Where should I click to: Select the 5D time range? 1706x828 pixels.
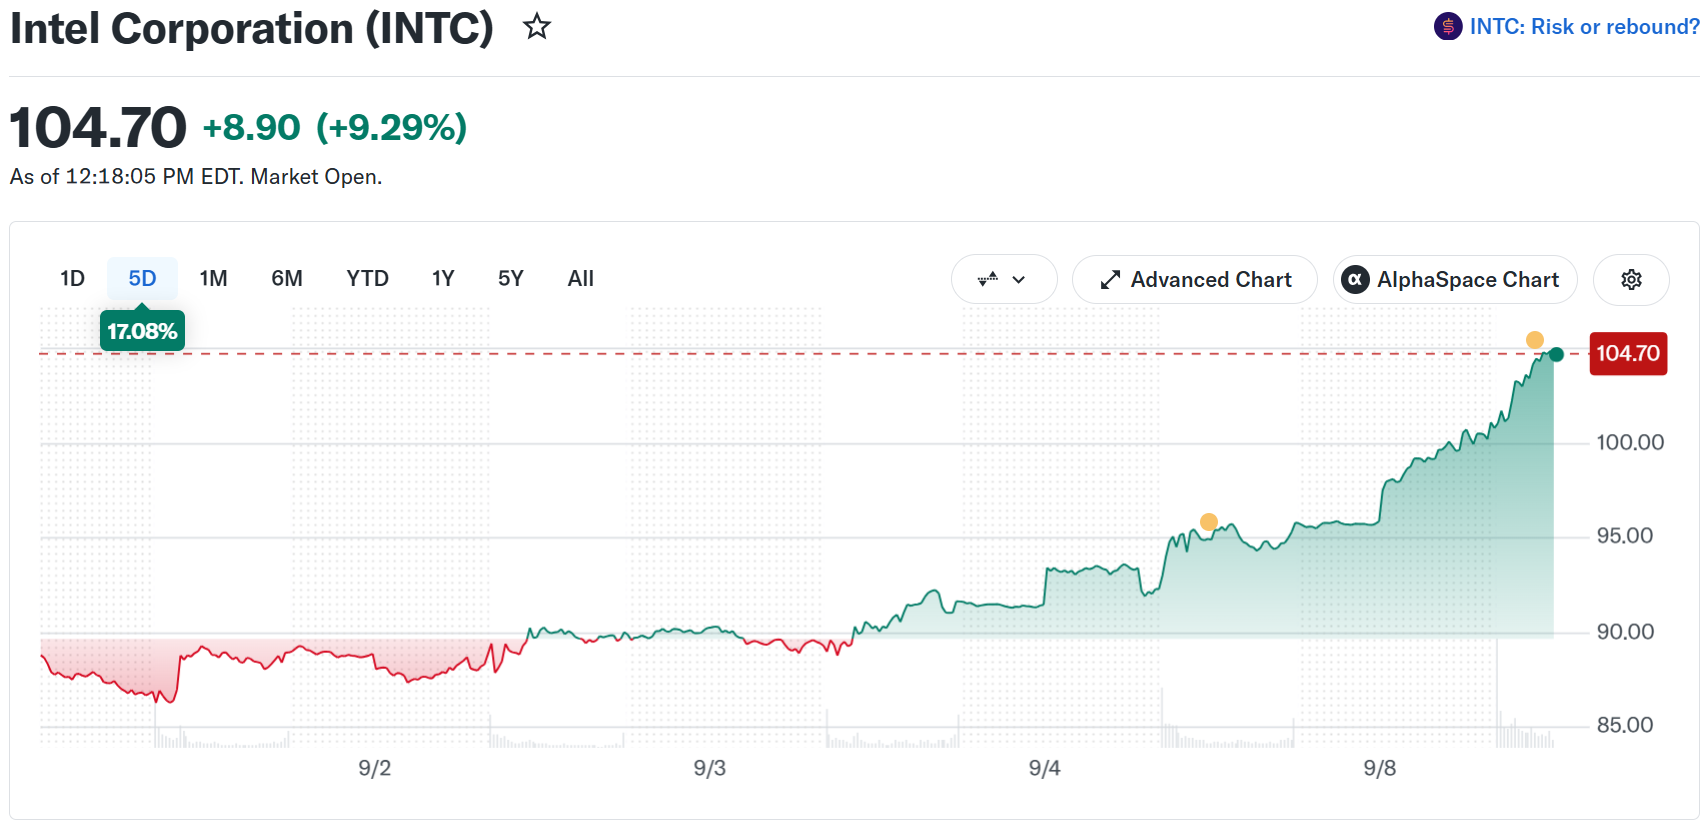tap(142, 279)
